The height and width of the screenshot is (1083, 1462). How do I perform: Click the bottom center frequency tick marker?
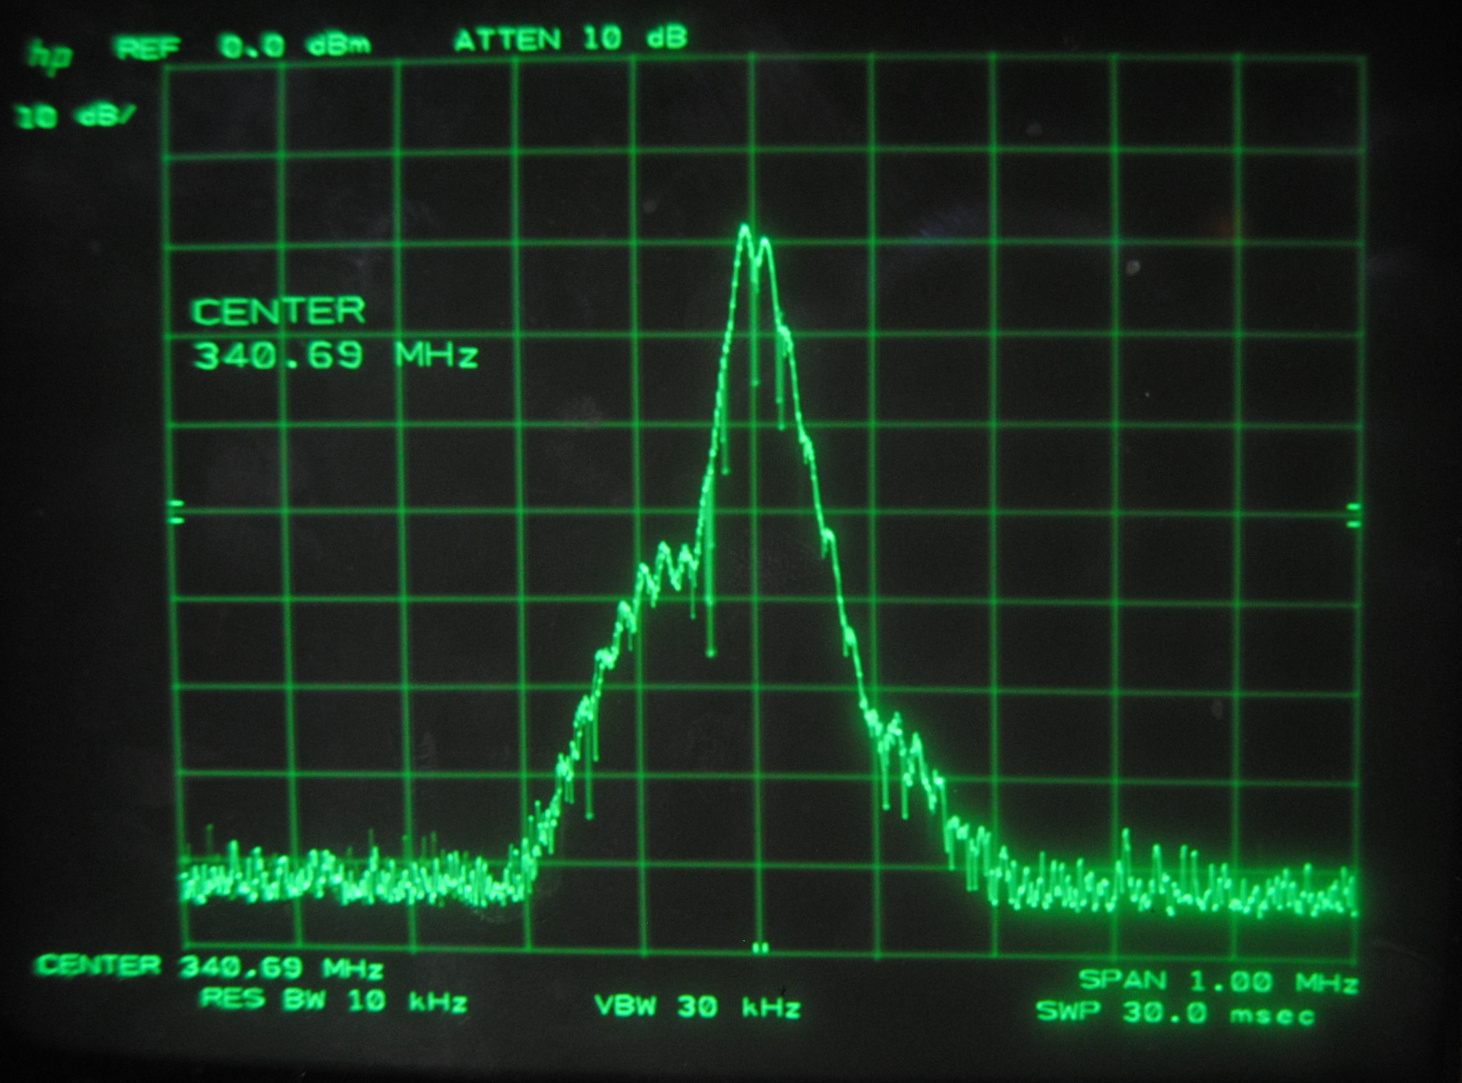pyautogui.click(x=760, y=946)
